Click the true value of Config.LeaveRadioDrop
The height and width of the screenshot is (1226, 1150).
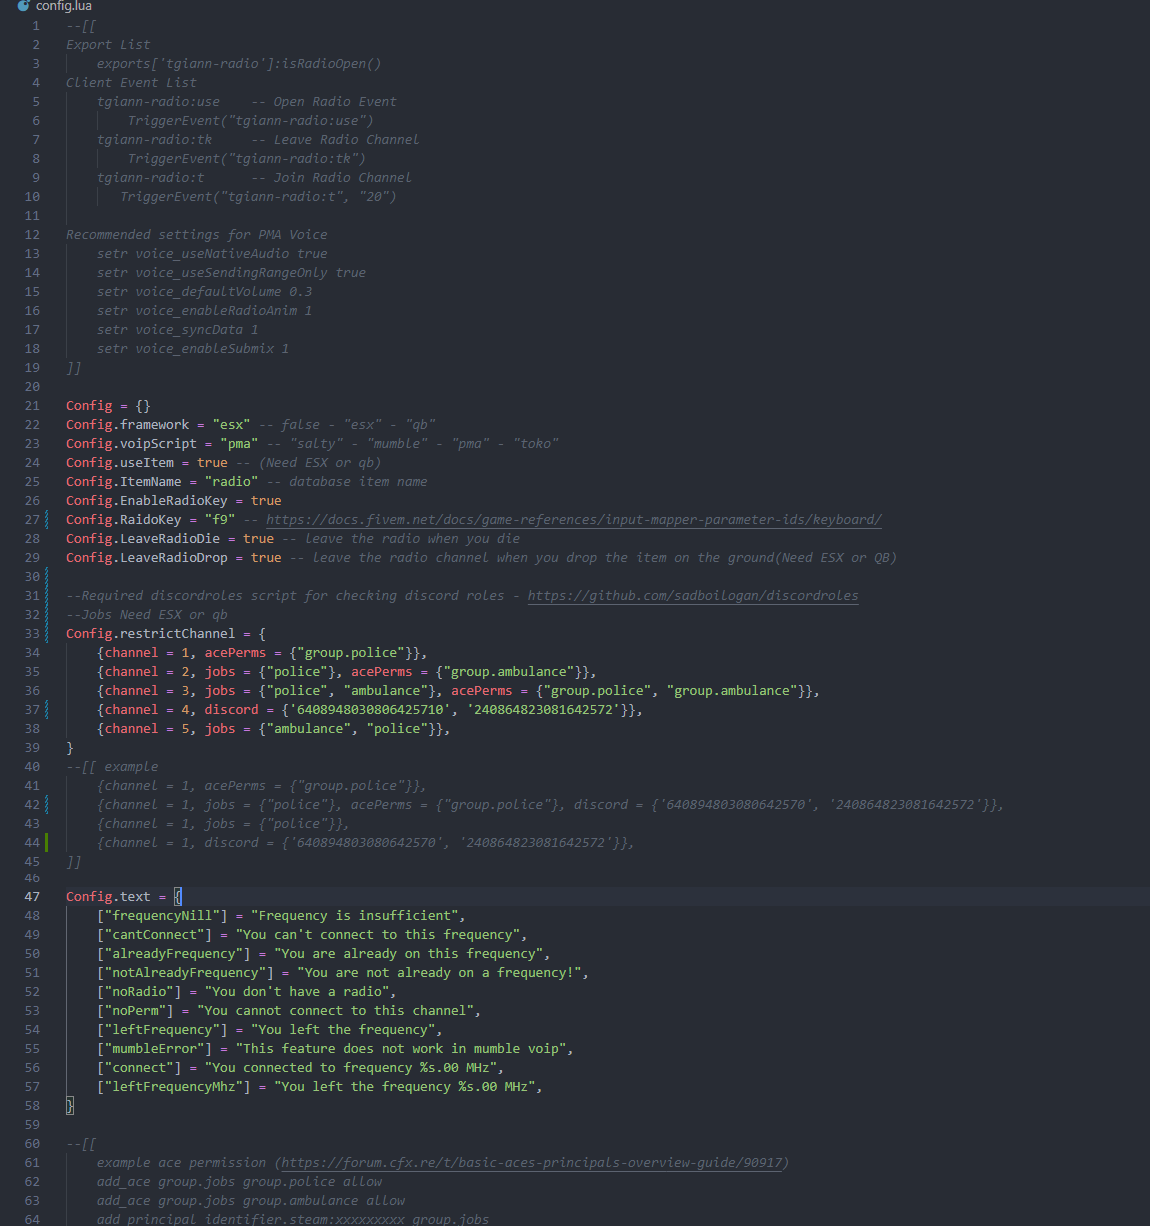(266, 558)
